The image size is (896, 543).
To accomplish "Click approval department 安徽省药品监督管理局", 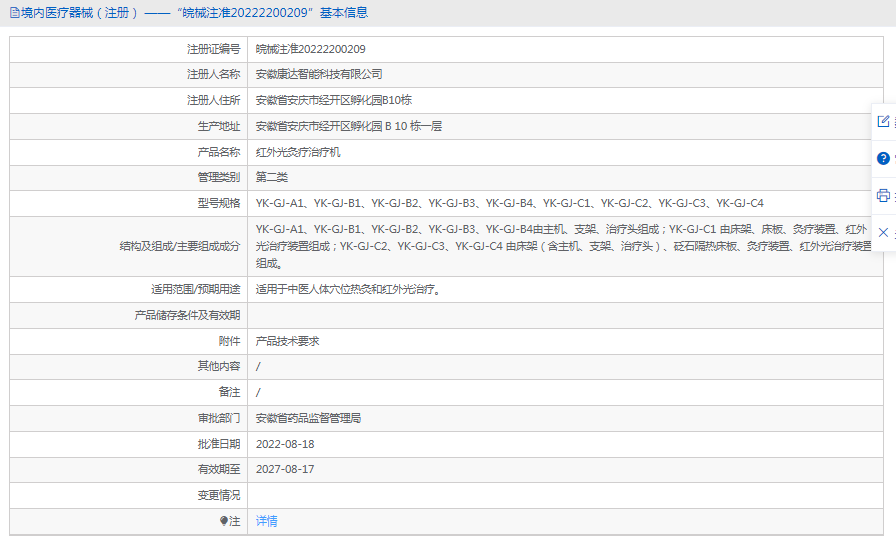I will point(308,418).
